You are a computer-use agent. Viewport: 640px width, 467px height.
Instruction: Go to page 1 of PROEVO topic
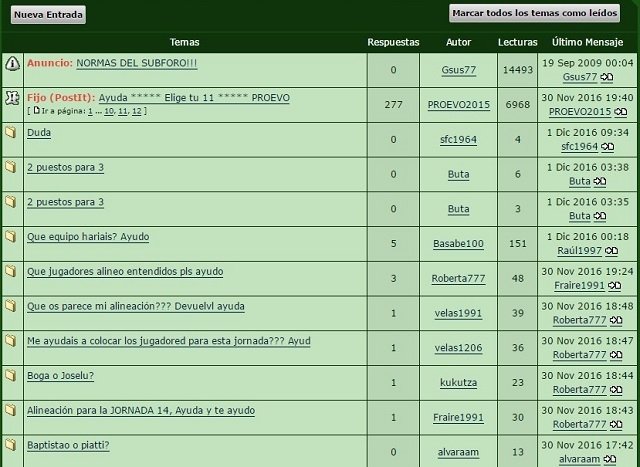(x=90, y=111)
